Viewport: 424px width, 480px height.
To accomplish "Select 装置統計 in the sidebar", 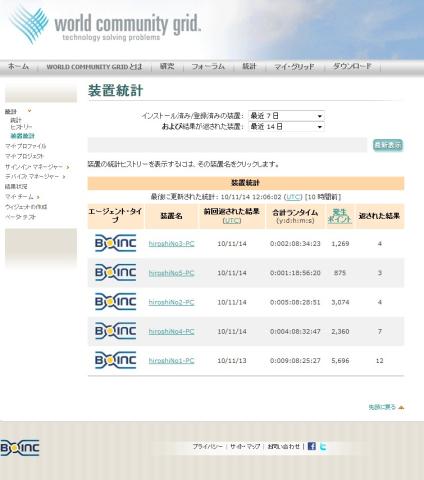I will (x=22, y=136).
